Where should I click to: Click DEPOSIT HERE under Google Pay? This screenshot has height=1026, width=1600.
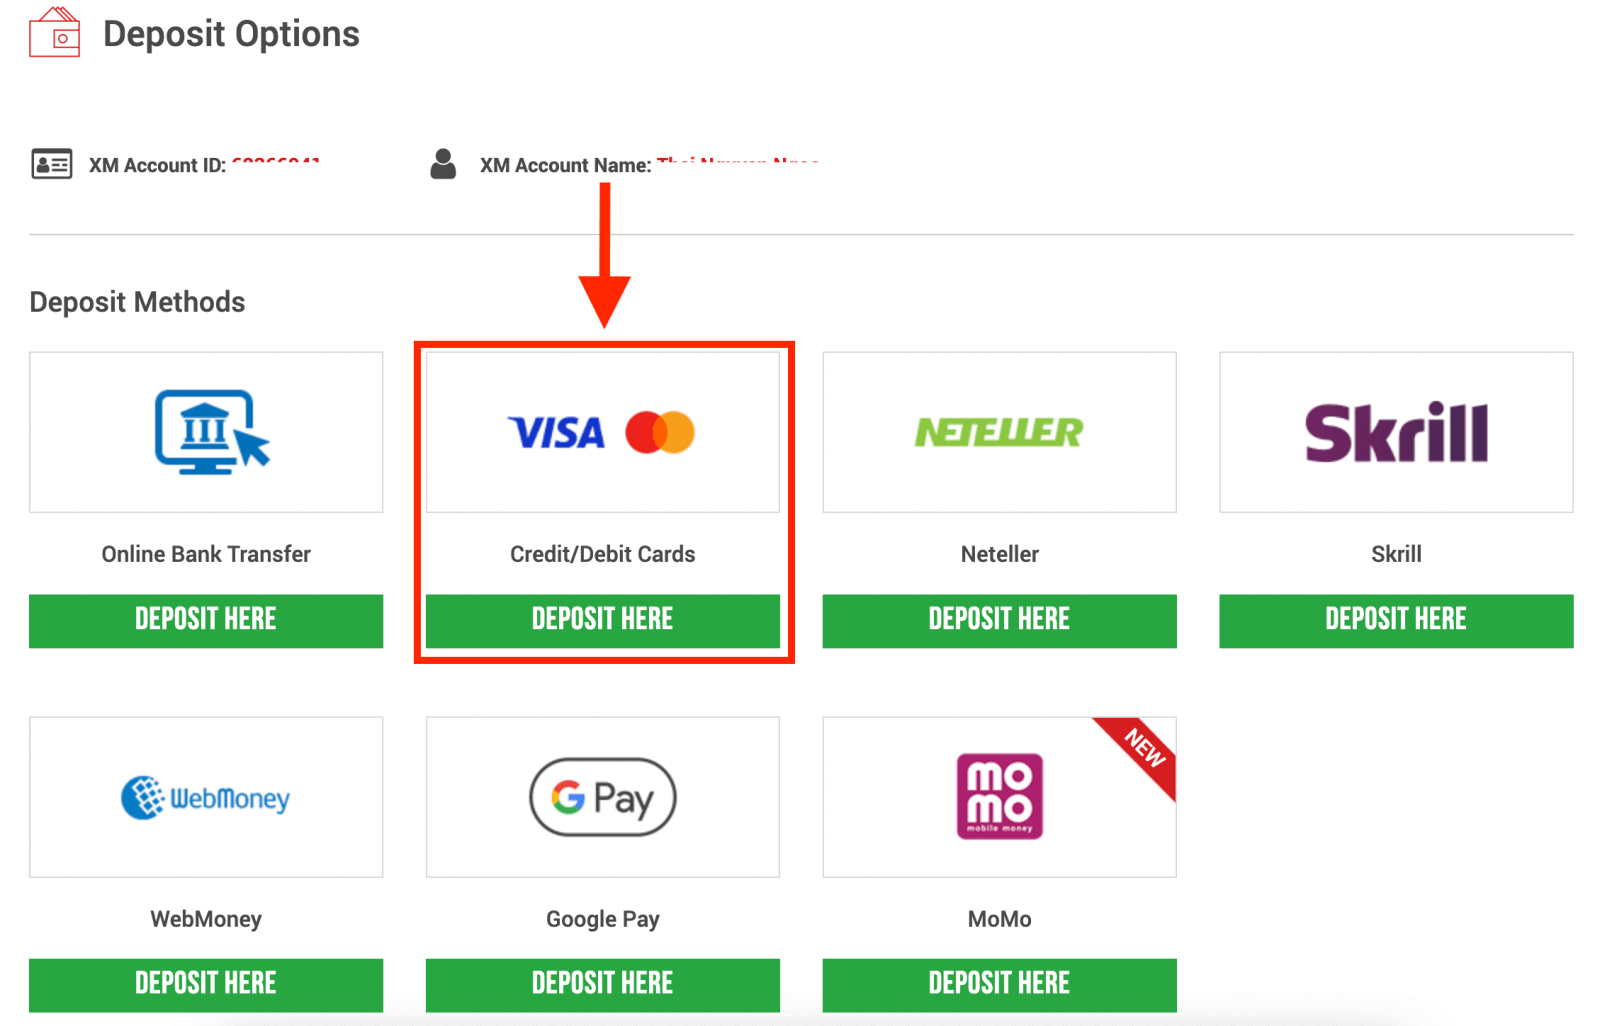(602, 983)
